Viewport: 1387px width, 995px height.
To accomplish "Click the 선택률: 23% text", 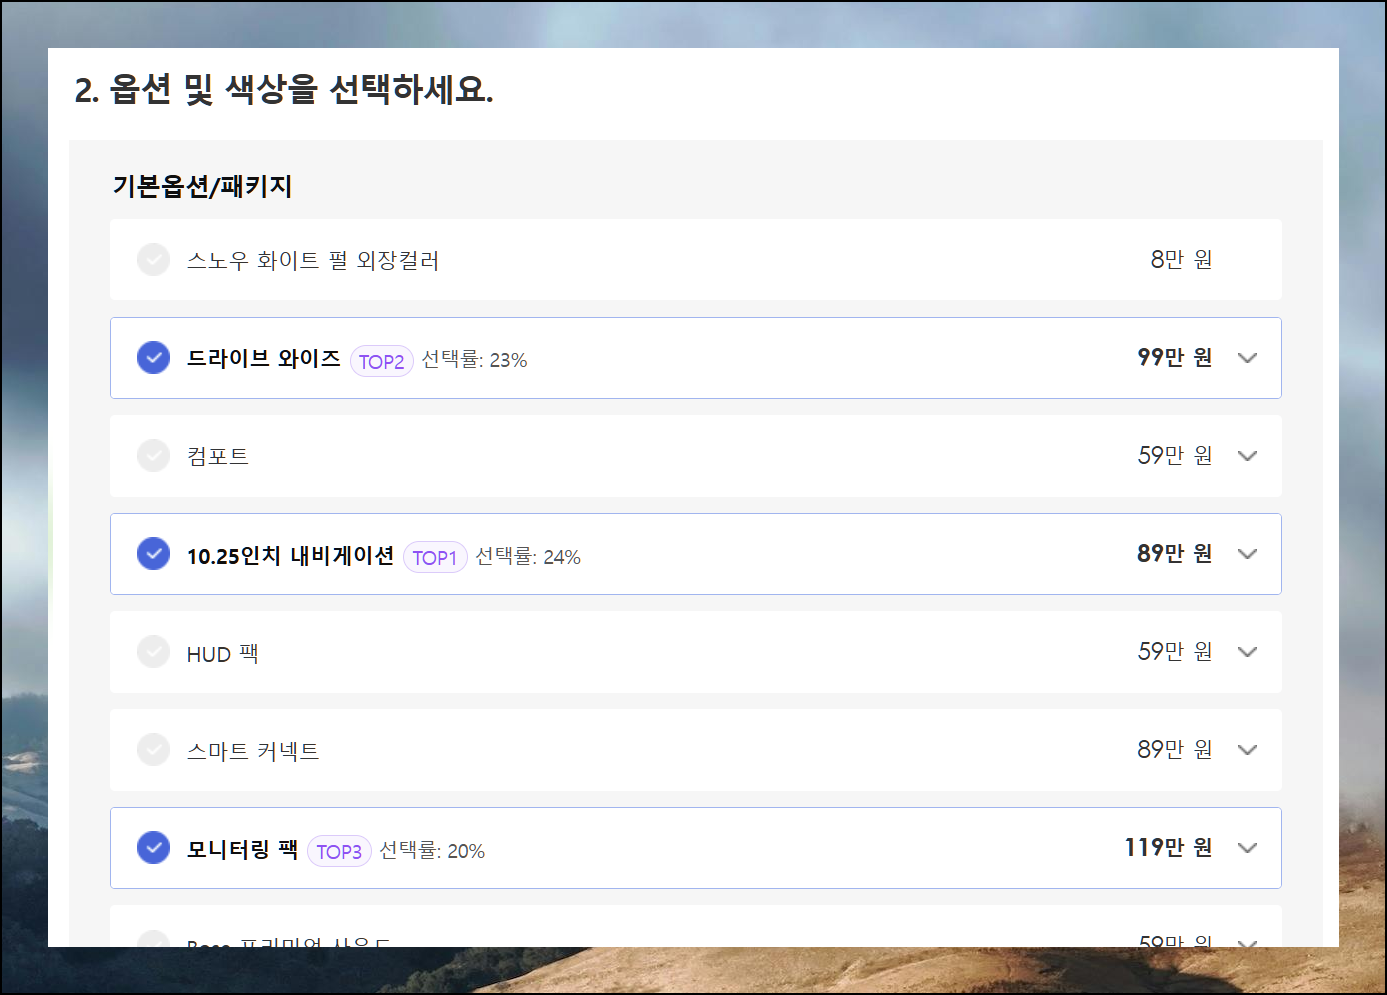I will 474,359.
